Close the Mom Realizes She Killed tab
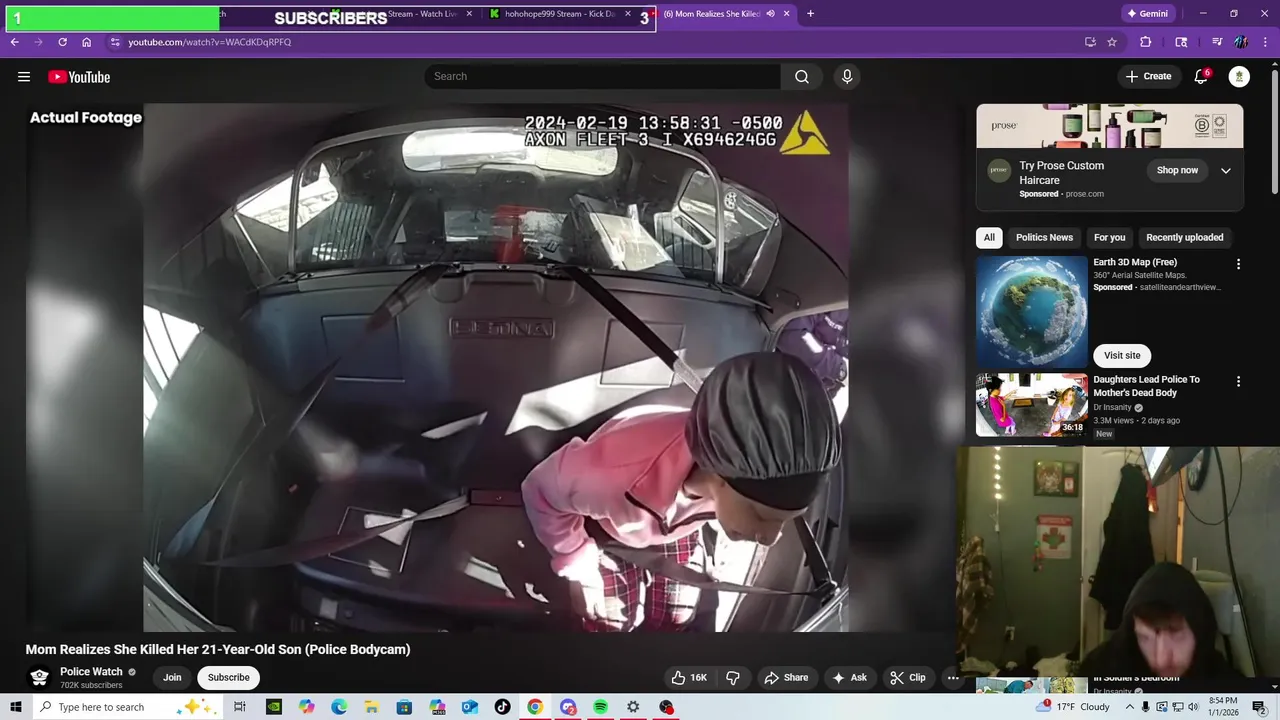 tap(787, 14)
